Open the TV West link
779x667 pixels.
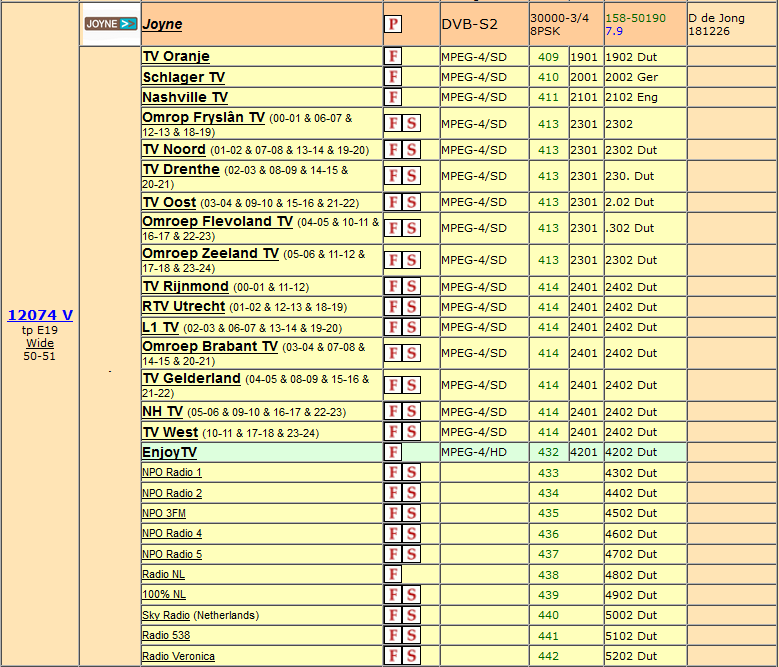[x=170, y=433]
